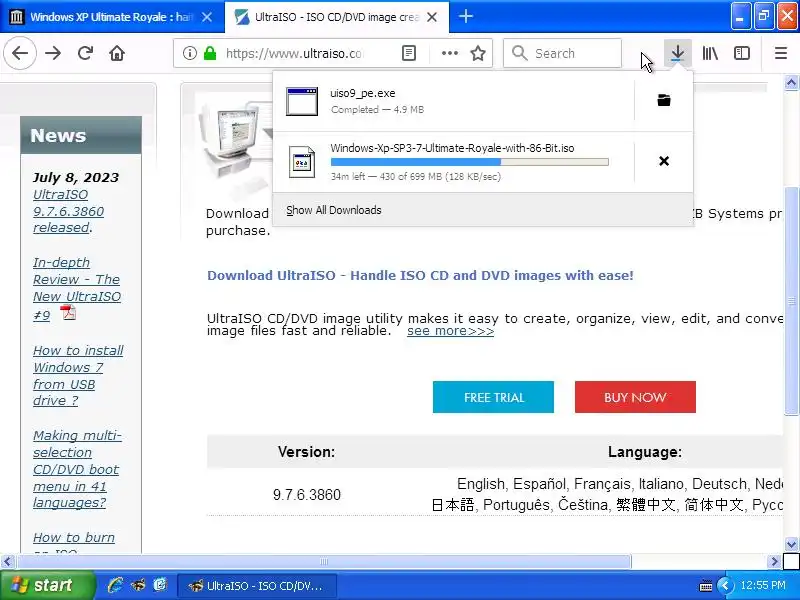
Task: Click the keyboard icon in system tray
Action: point(706,586)
